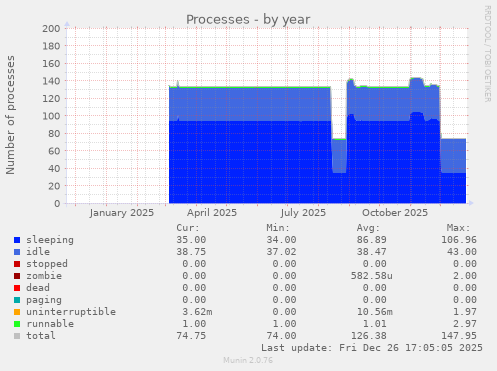Click the idle legend color swatch
Screen dimensions: 497x371
coord(17,252)
